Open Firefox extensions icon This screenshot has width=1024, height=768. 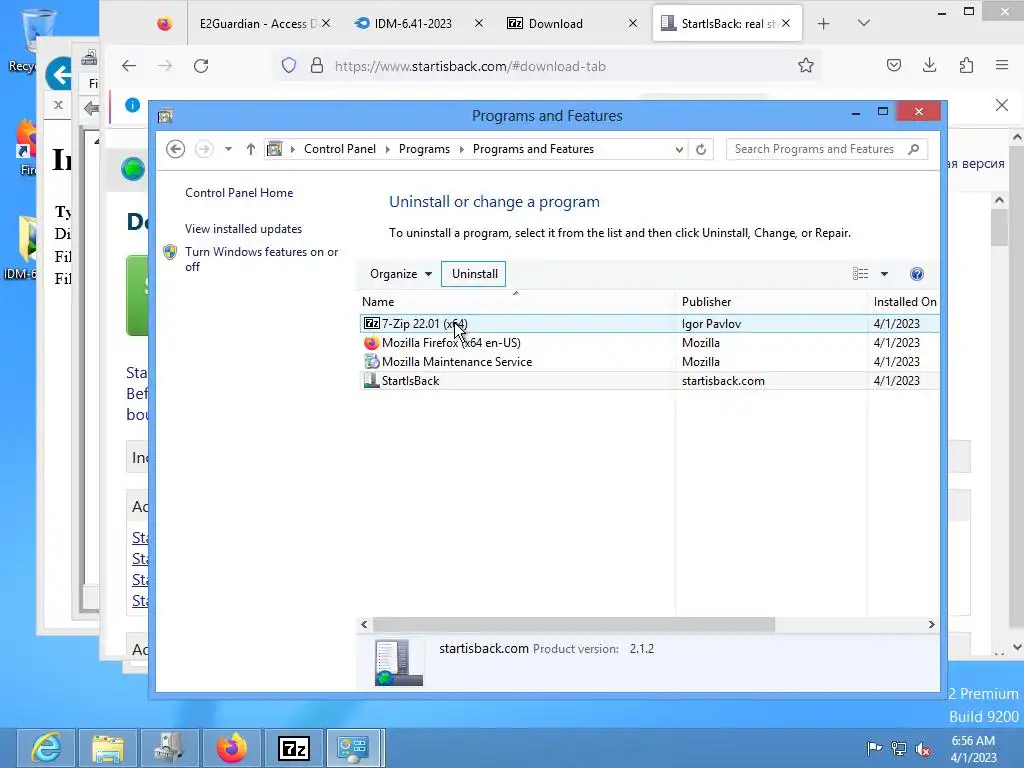[x=967, y=65]
